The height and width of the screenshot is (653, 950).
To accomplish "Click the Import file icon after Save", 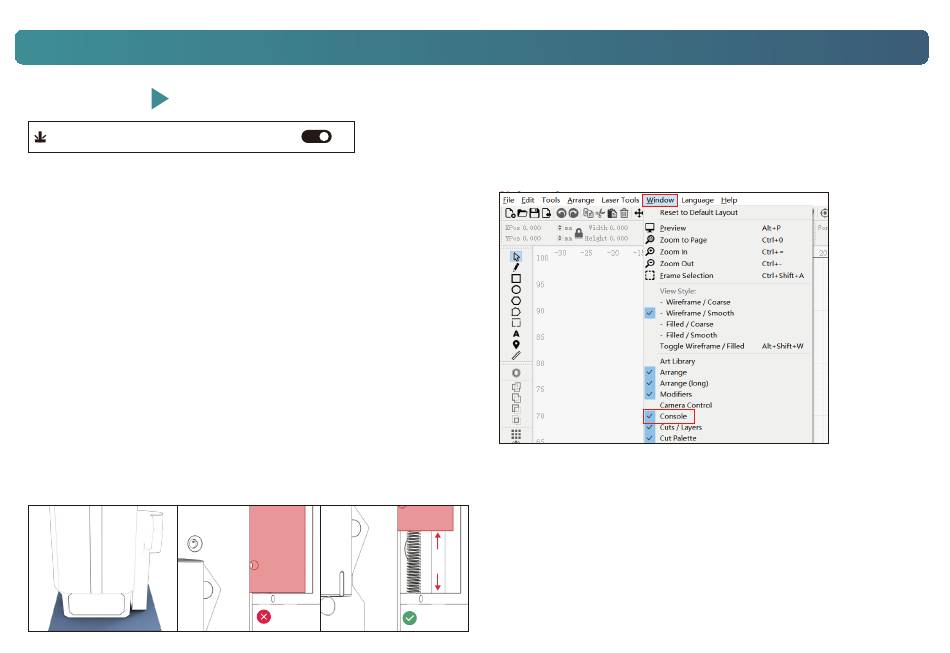I will tap(546, 213).
